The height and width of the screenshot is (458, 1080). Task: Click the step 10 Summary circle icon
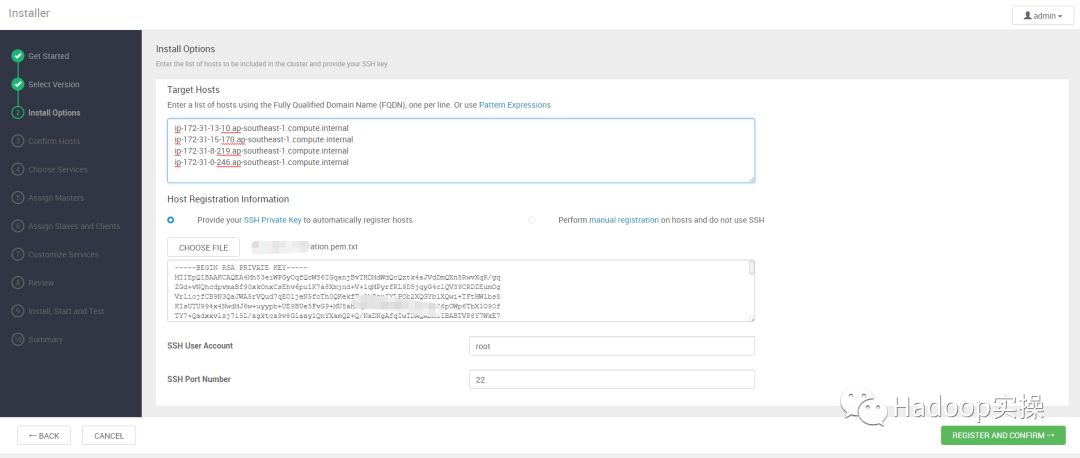(17, 339)
